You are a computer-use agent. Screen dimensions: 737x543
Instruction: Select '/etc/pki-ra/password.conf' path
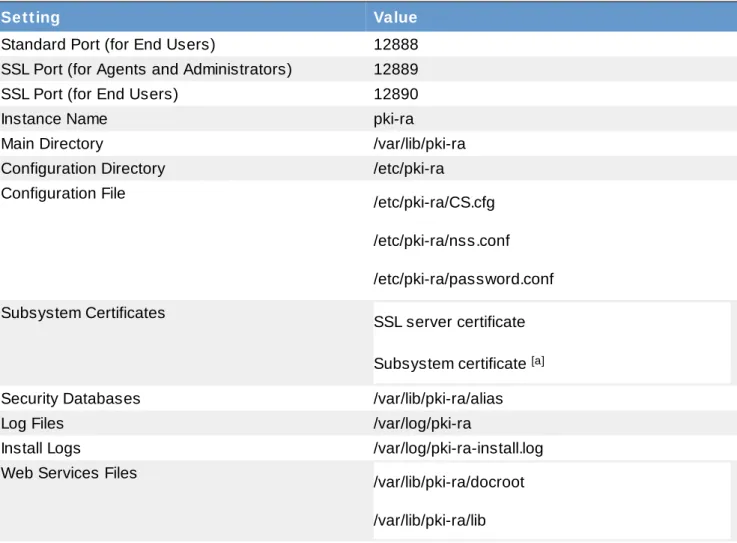pos(463,279)
